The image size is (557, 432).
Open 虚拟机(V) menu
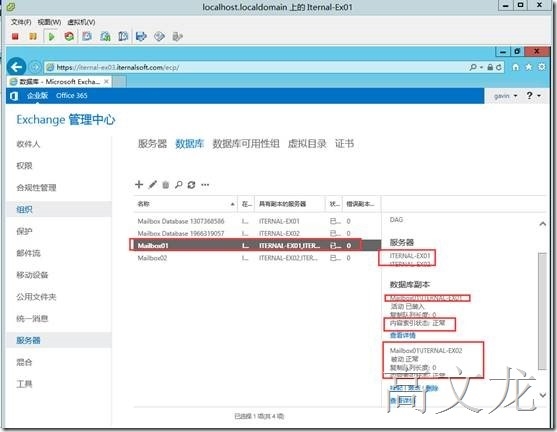pos(81,22)
